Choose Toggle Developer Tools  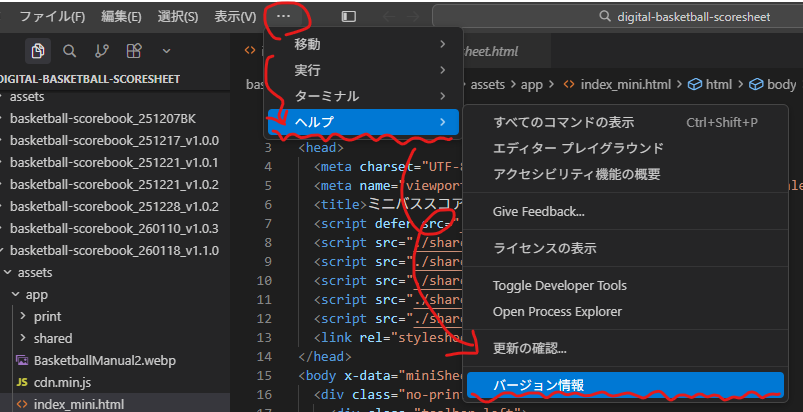tap(625, 286)
